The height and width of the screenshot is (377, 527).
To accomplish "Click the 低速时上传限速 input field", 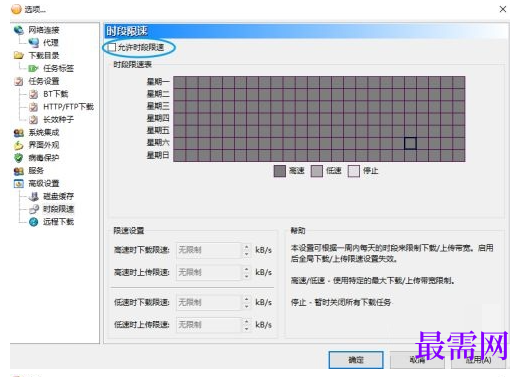I will point(209,325).
